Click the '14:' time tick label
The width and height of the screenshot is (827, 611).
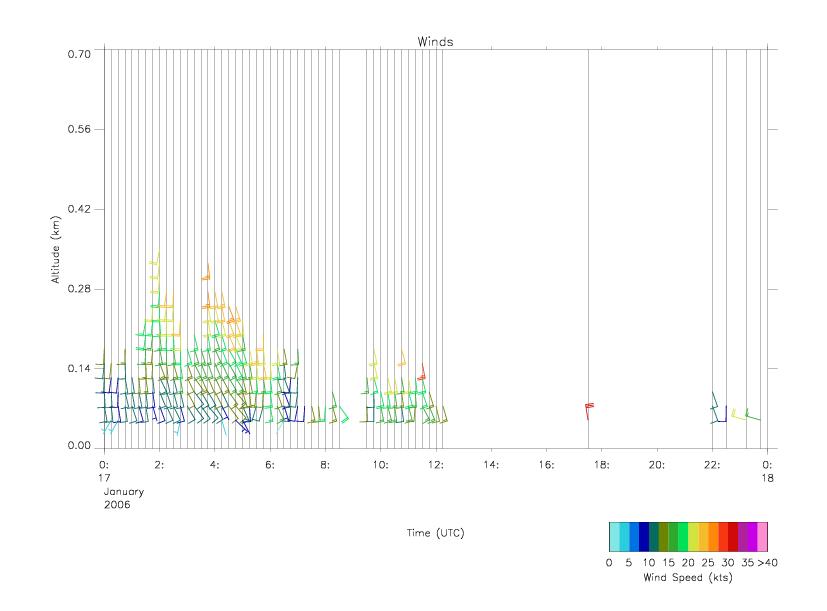coord(491,465)
